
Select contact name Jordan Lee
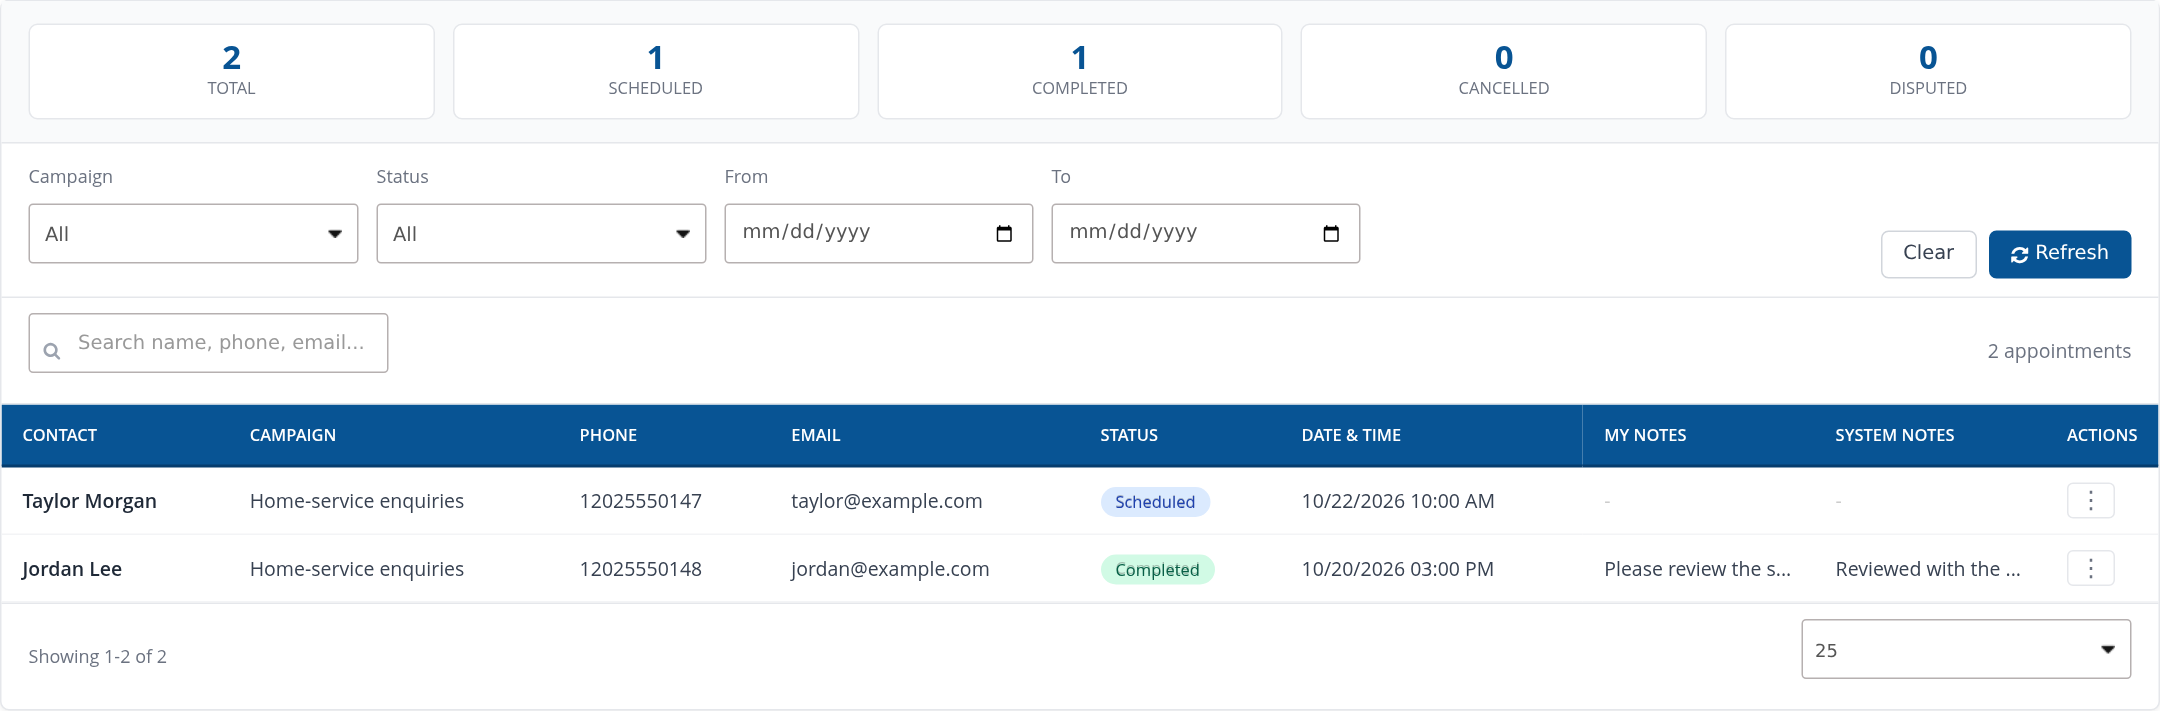[72, 569]
